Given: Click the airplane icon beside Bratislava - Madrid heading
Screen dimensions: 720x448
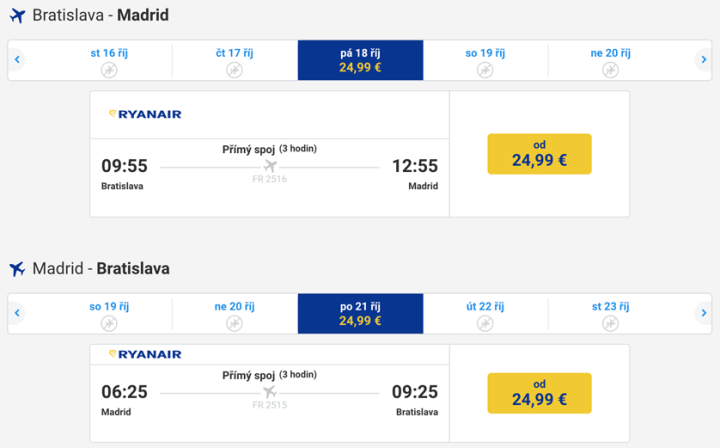Looking at the screenshot, I should [x=17, y=16].
